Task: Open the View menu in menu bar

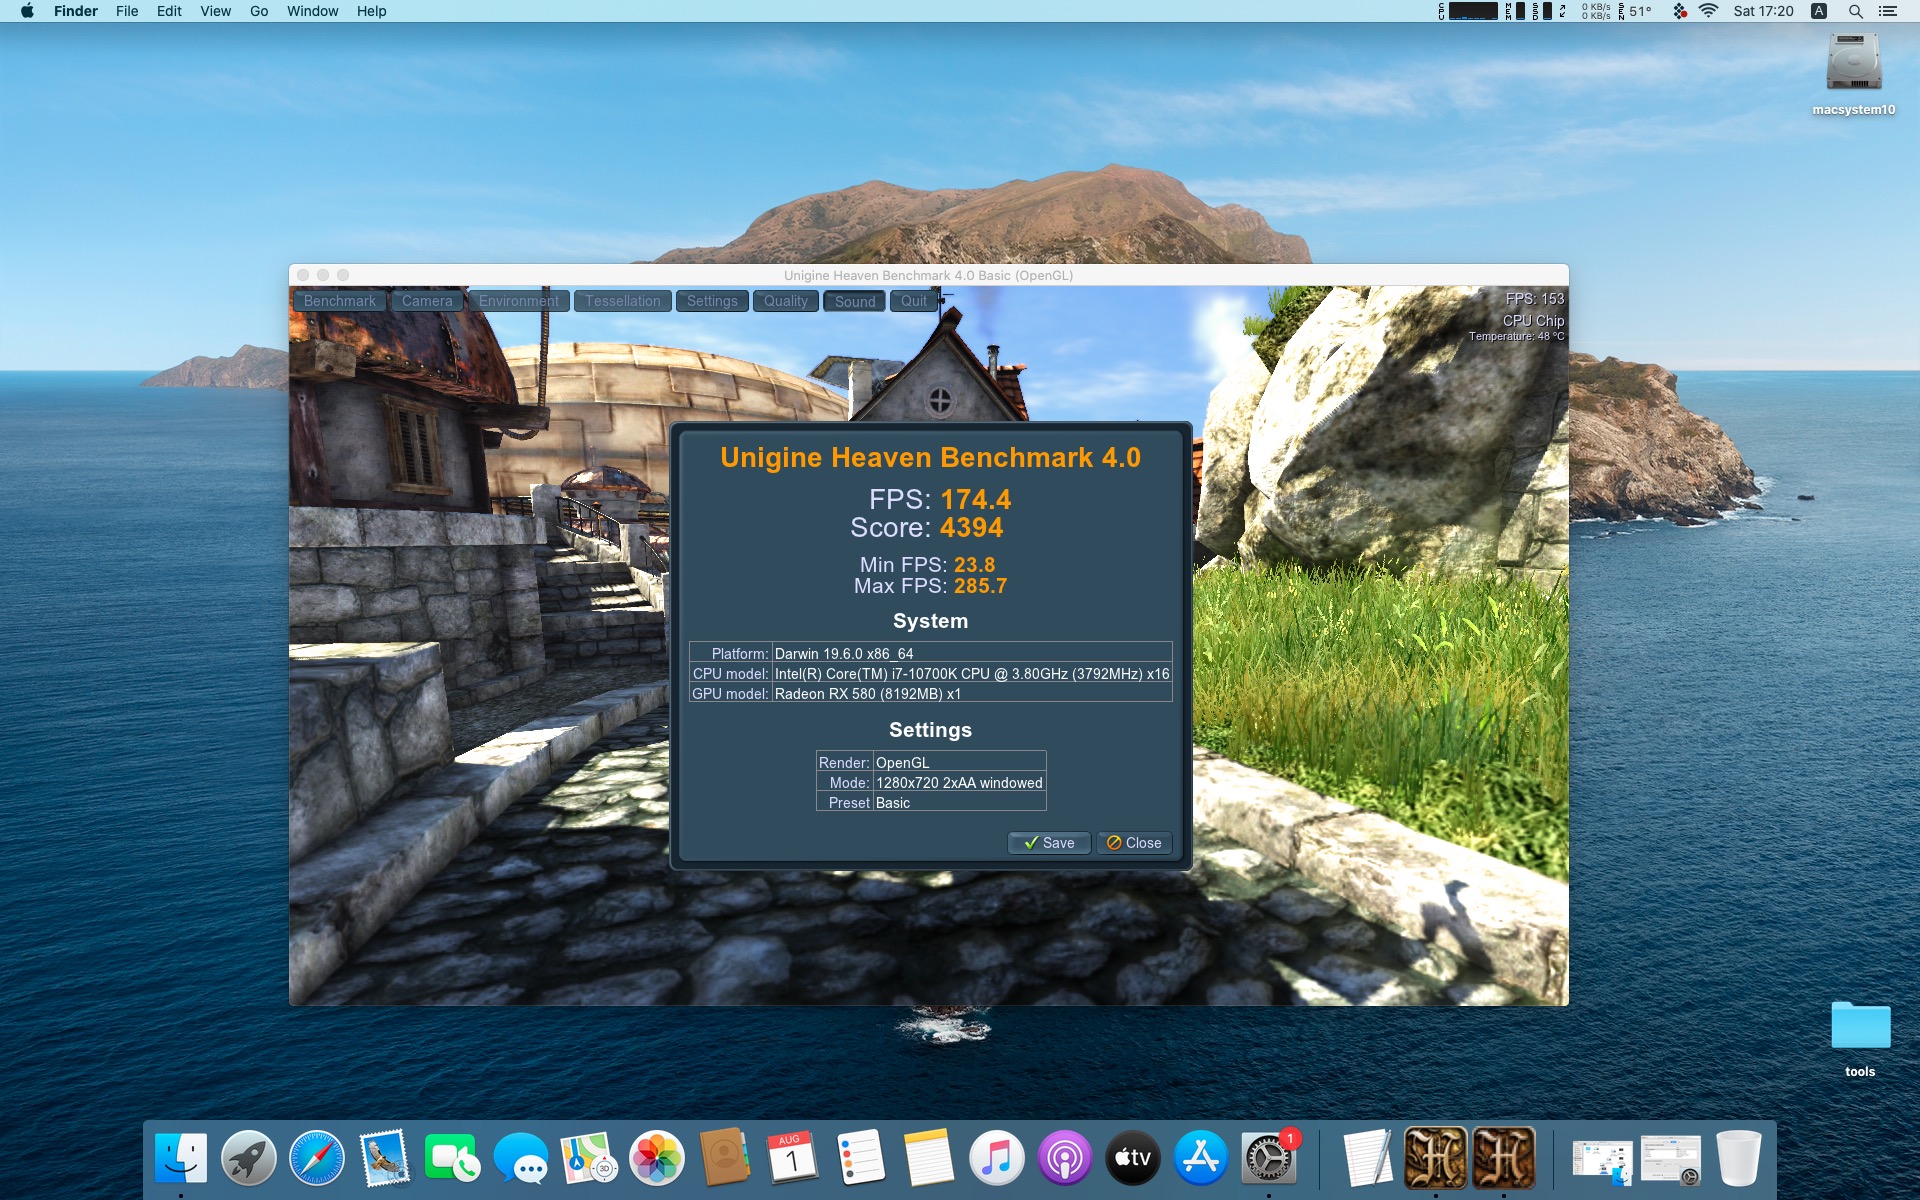Action: (x=215, y=11)
